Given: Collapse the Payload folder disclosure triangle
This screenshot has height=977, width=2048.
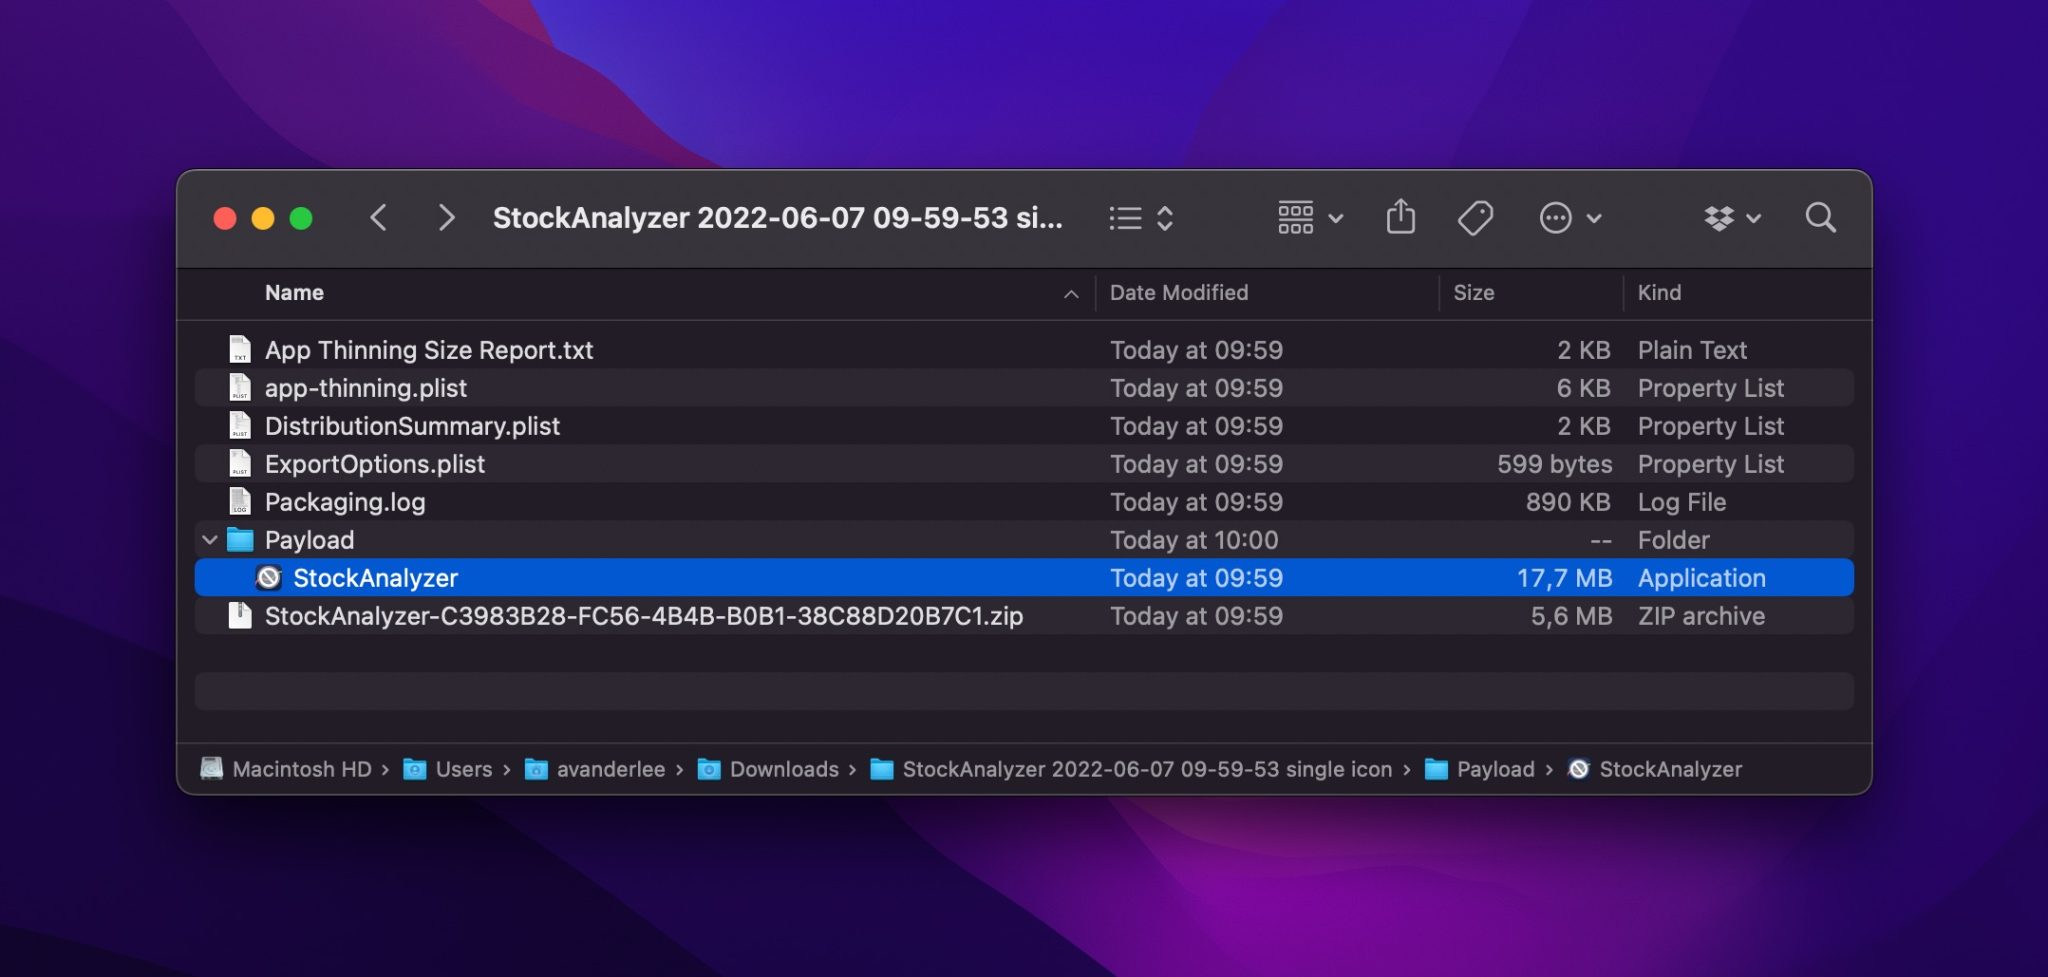Looking at the screenshot, I should click(x=210, y=539).
